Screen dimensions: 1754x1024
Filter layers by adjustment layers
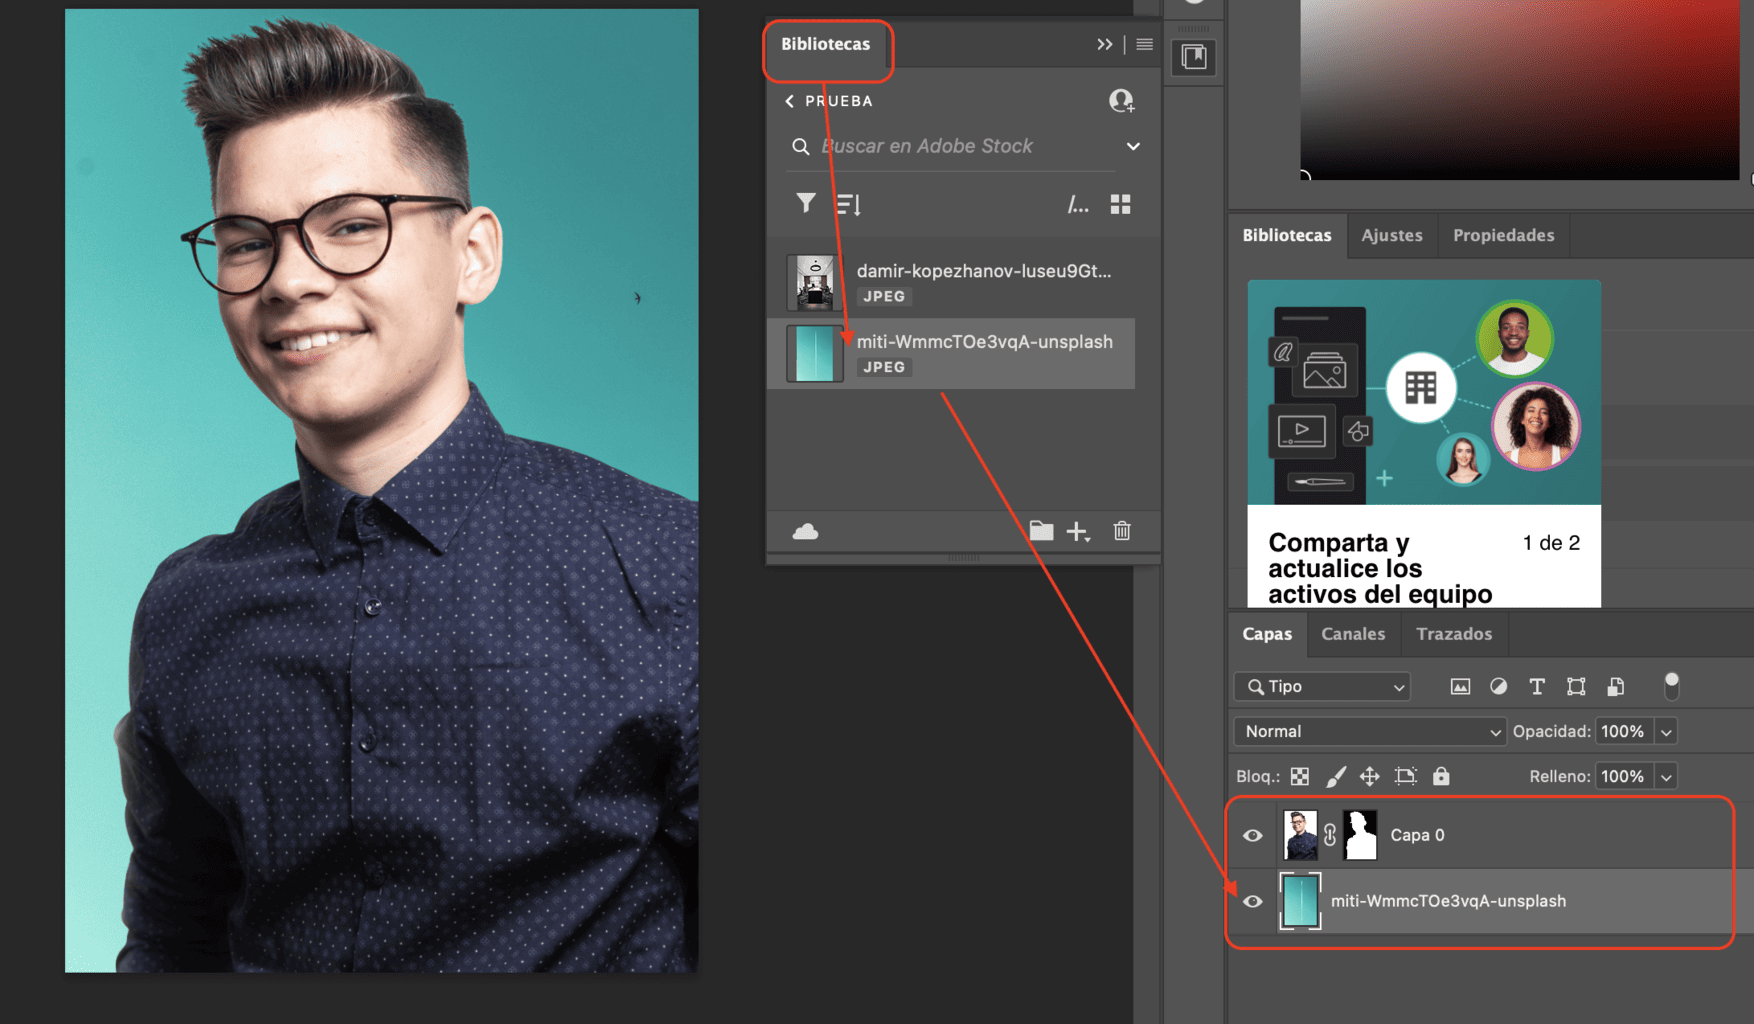(1498, 686)
